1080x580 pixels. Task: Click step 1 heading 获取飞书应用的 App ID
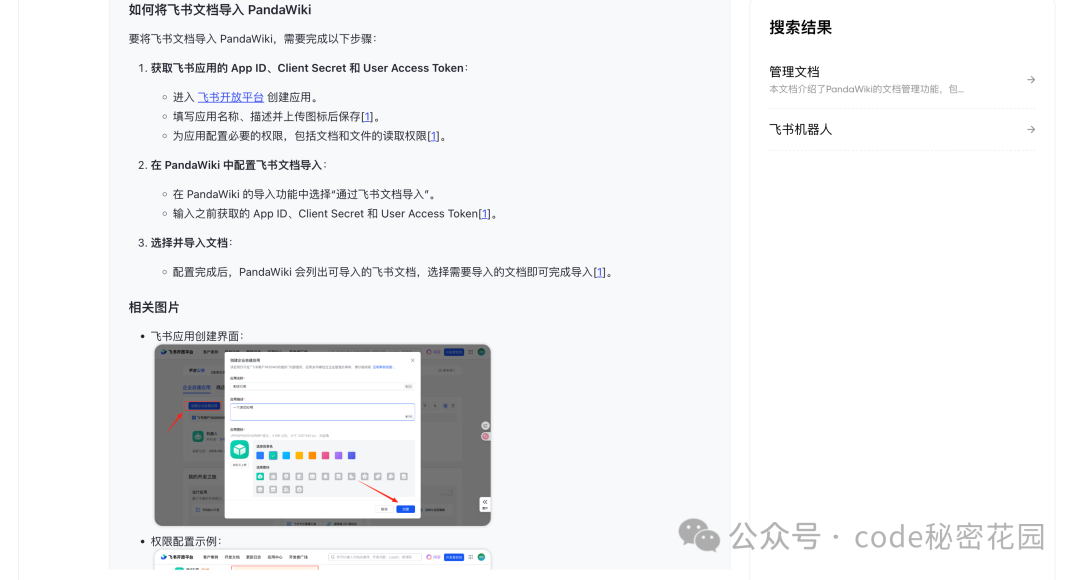(309, 68)
